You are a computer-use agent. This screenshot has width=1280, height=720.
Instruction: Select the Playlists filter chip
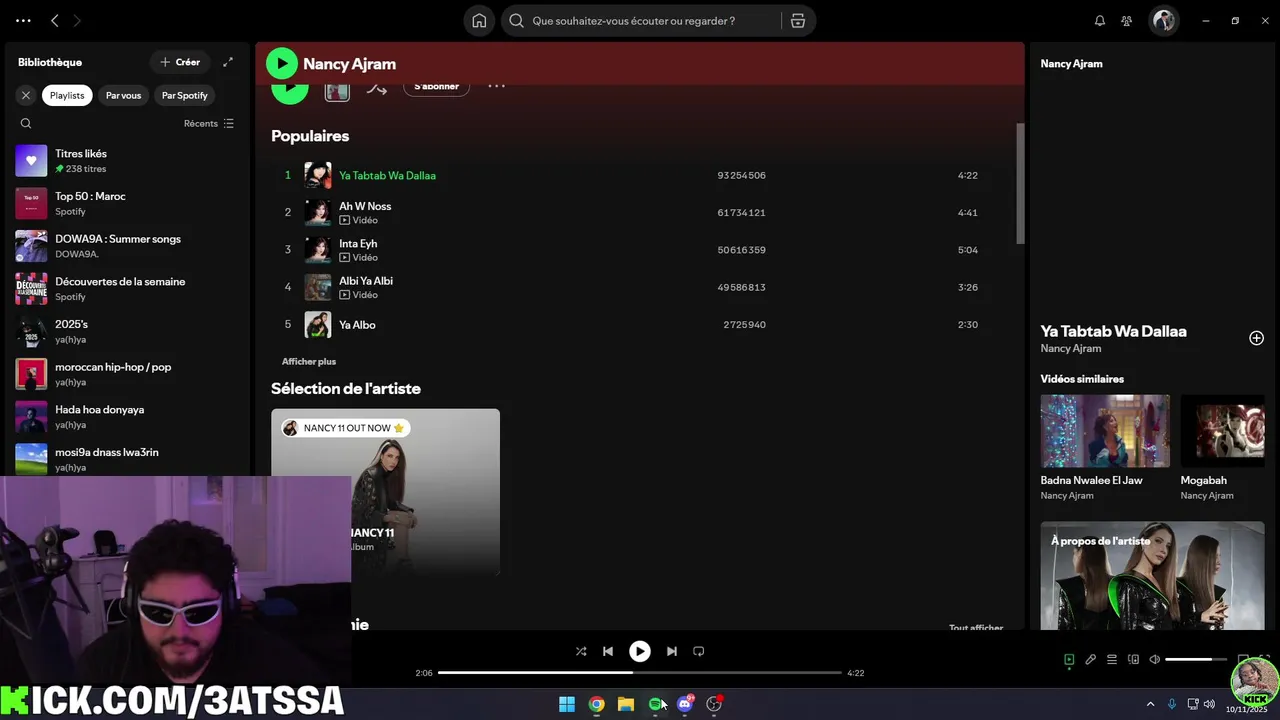click(x=67, y=95)
